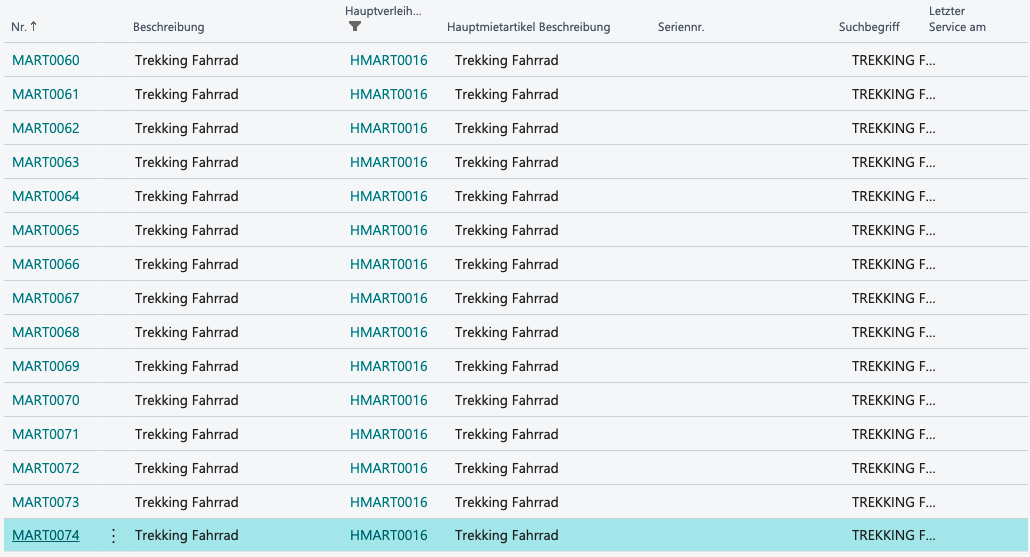1030x557 pixels.
Task: Click the Letzter Service am header
Action: click(x=957, y=19)
